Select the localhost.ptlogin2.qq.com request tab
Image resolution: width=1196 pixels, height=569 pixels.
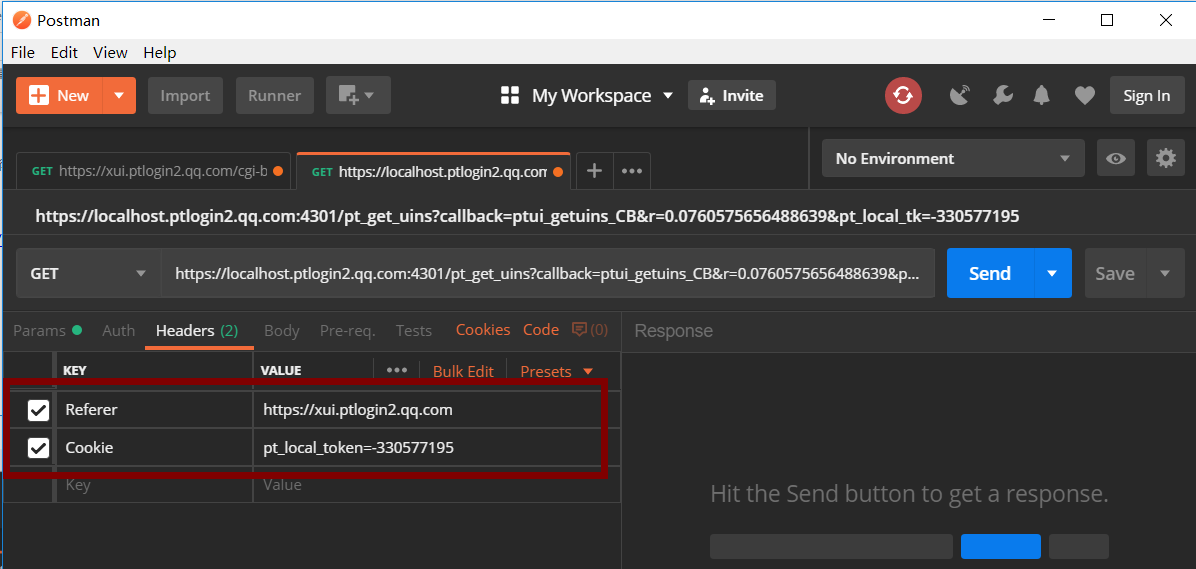pos(433,171)
